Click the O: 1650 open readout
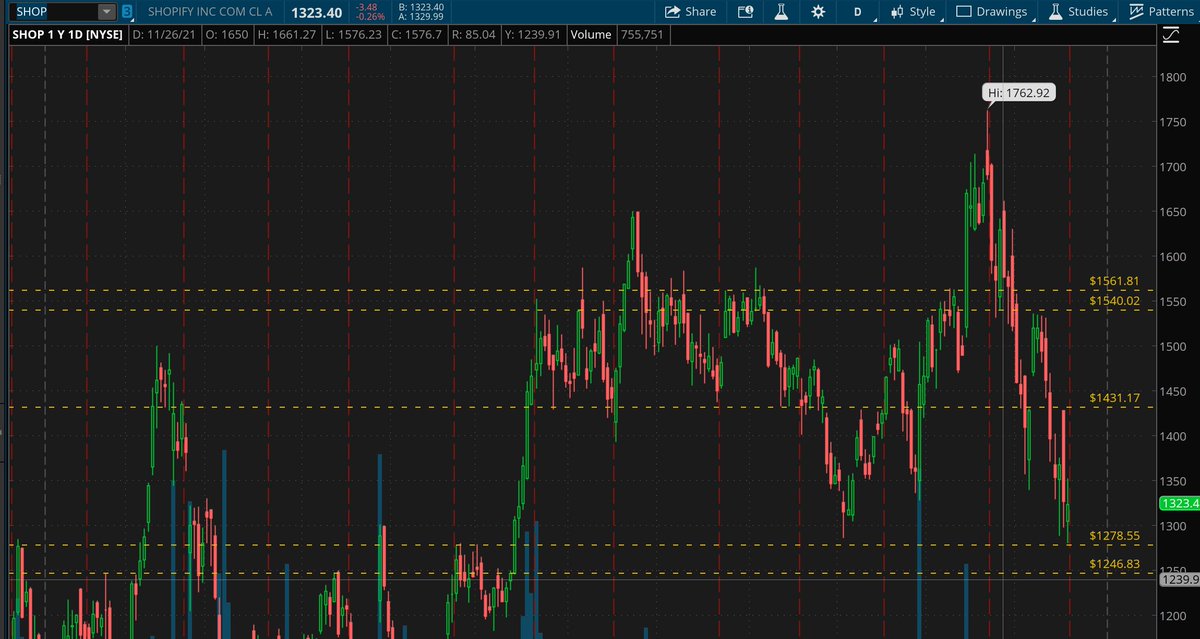Image resolution: width=1200 pixels, height=639 pixels. tap(226, 35)
